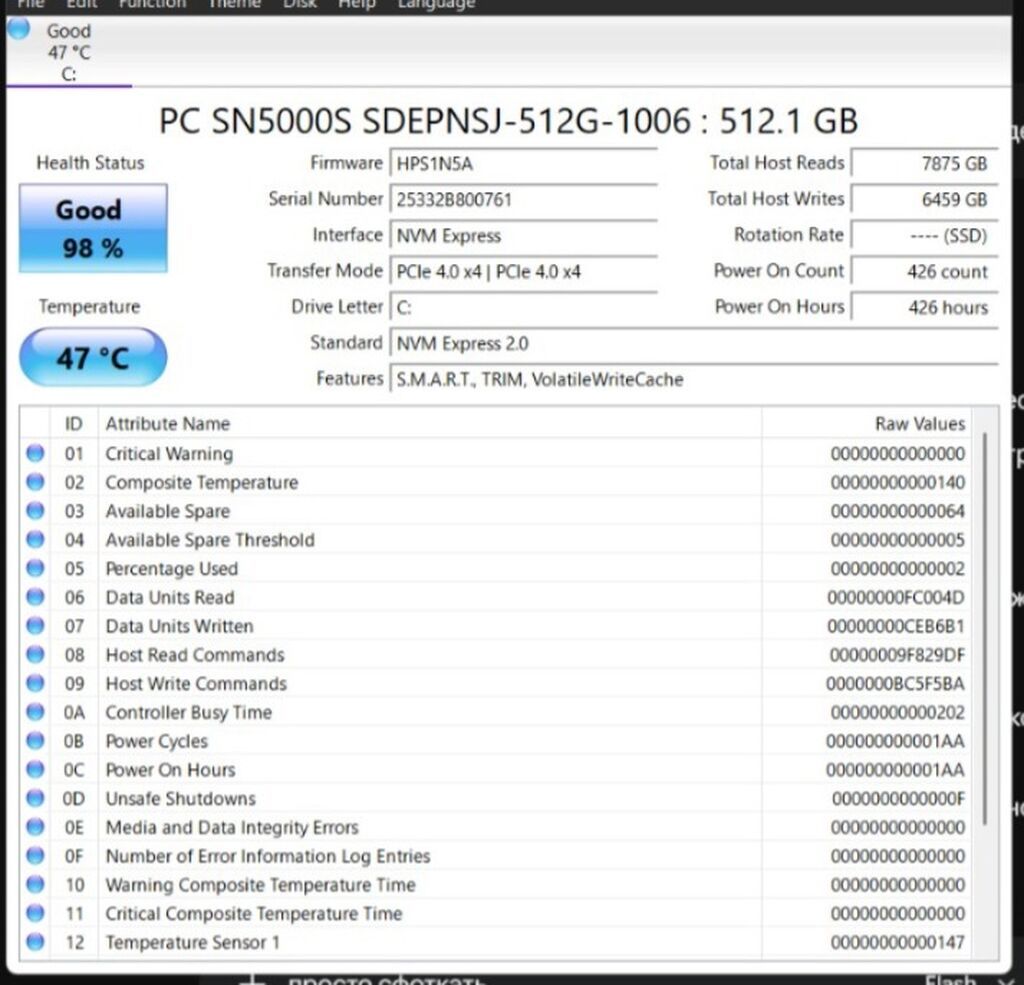Click the Raw Values column header
The width and height of the screenshot is (1024, 985).
coord(866,423)
